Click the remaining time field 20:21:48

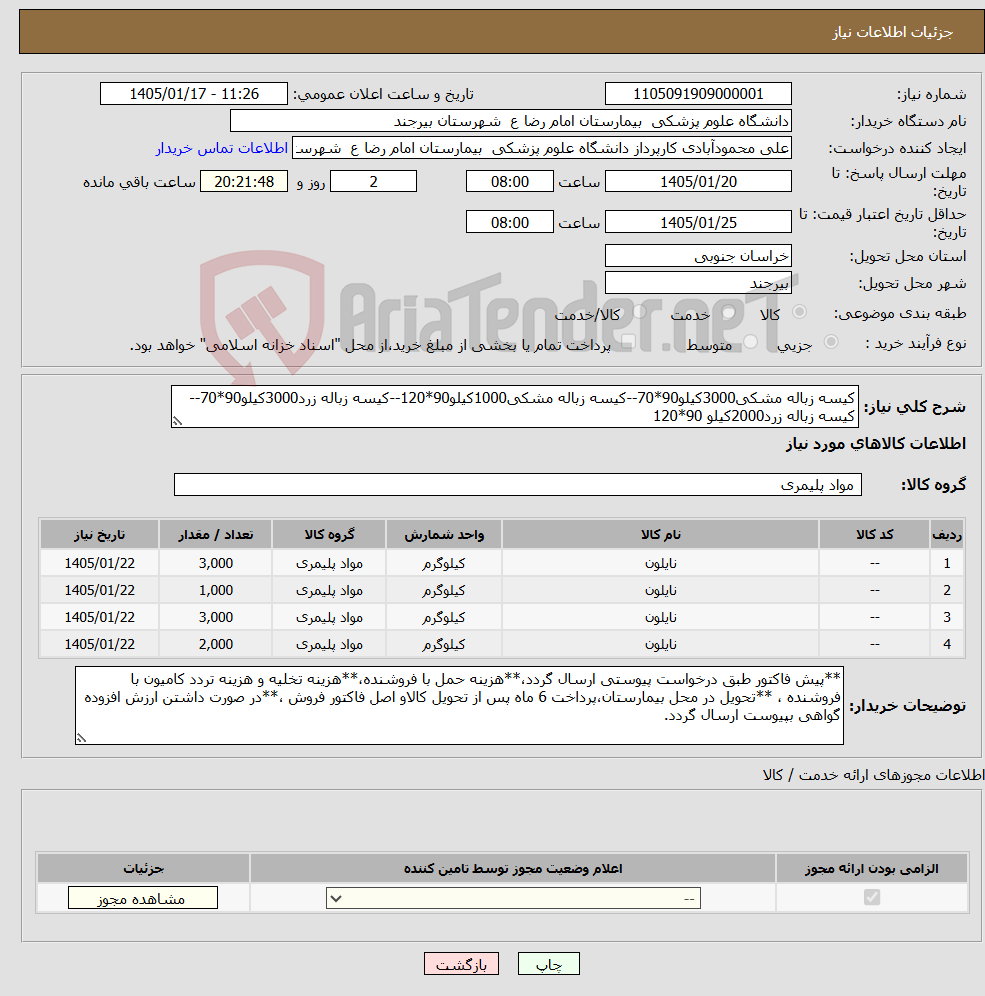click(244, 182)
